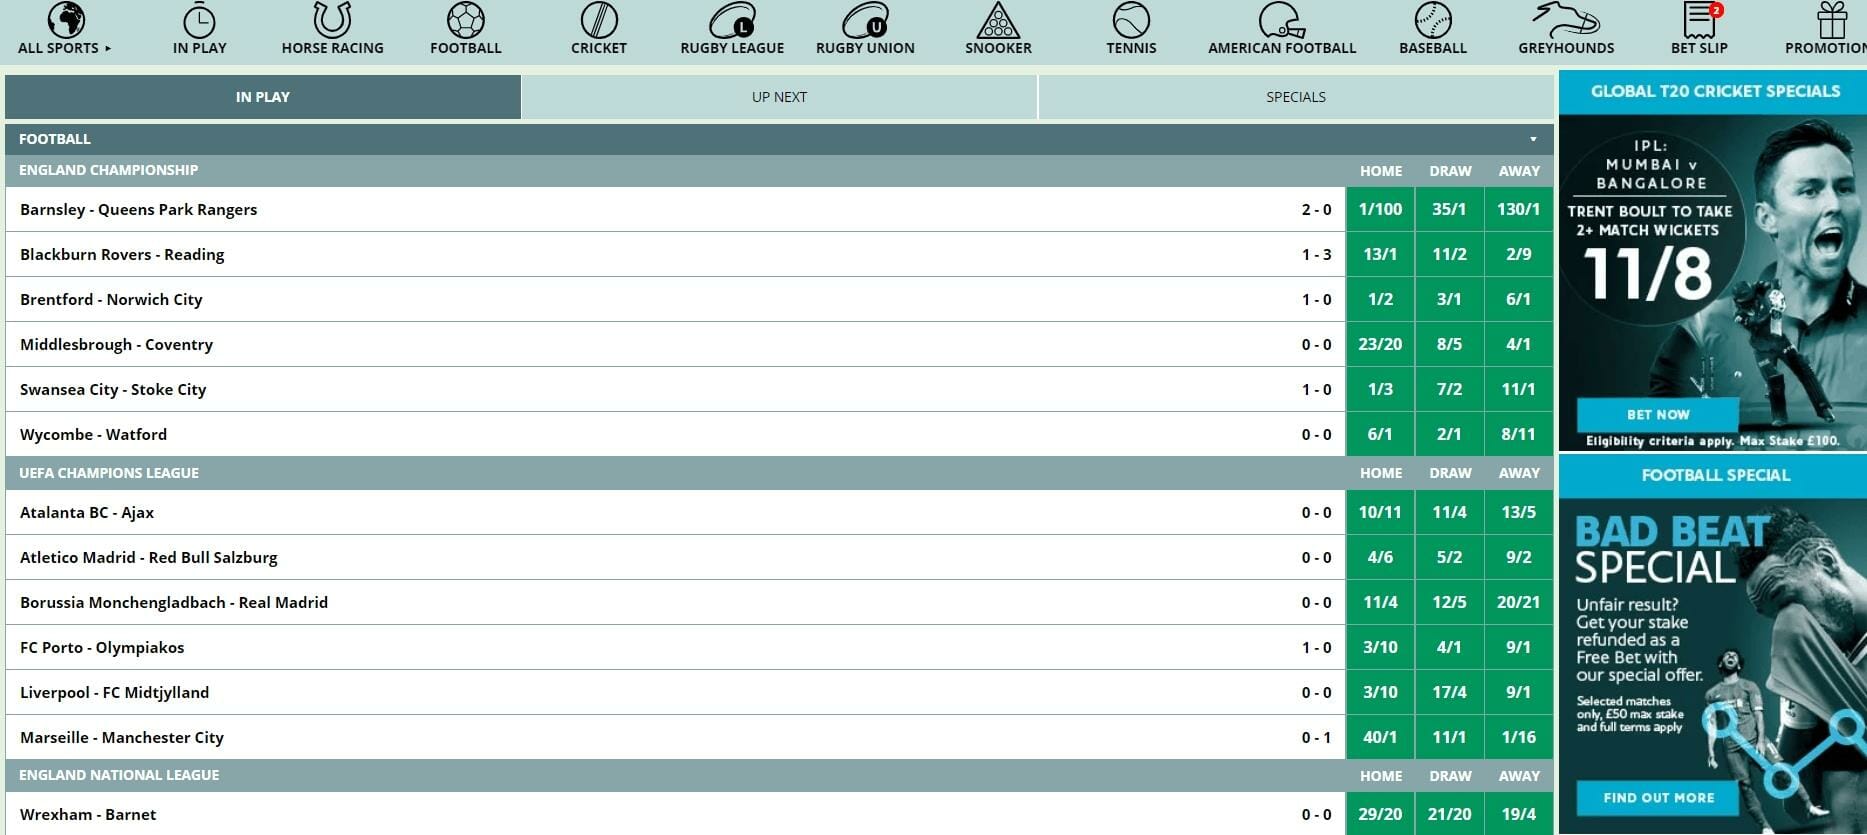1867x835 pixels.
Task: Click the UEFA Champions League header
Action: click(109, 473)
